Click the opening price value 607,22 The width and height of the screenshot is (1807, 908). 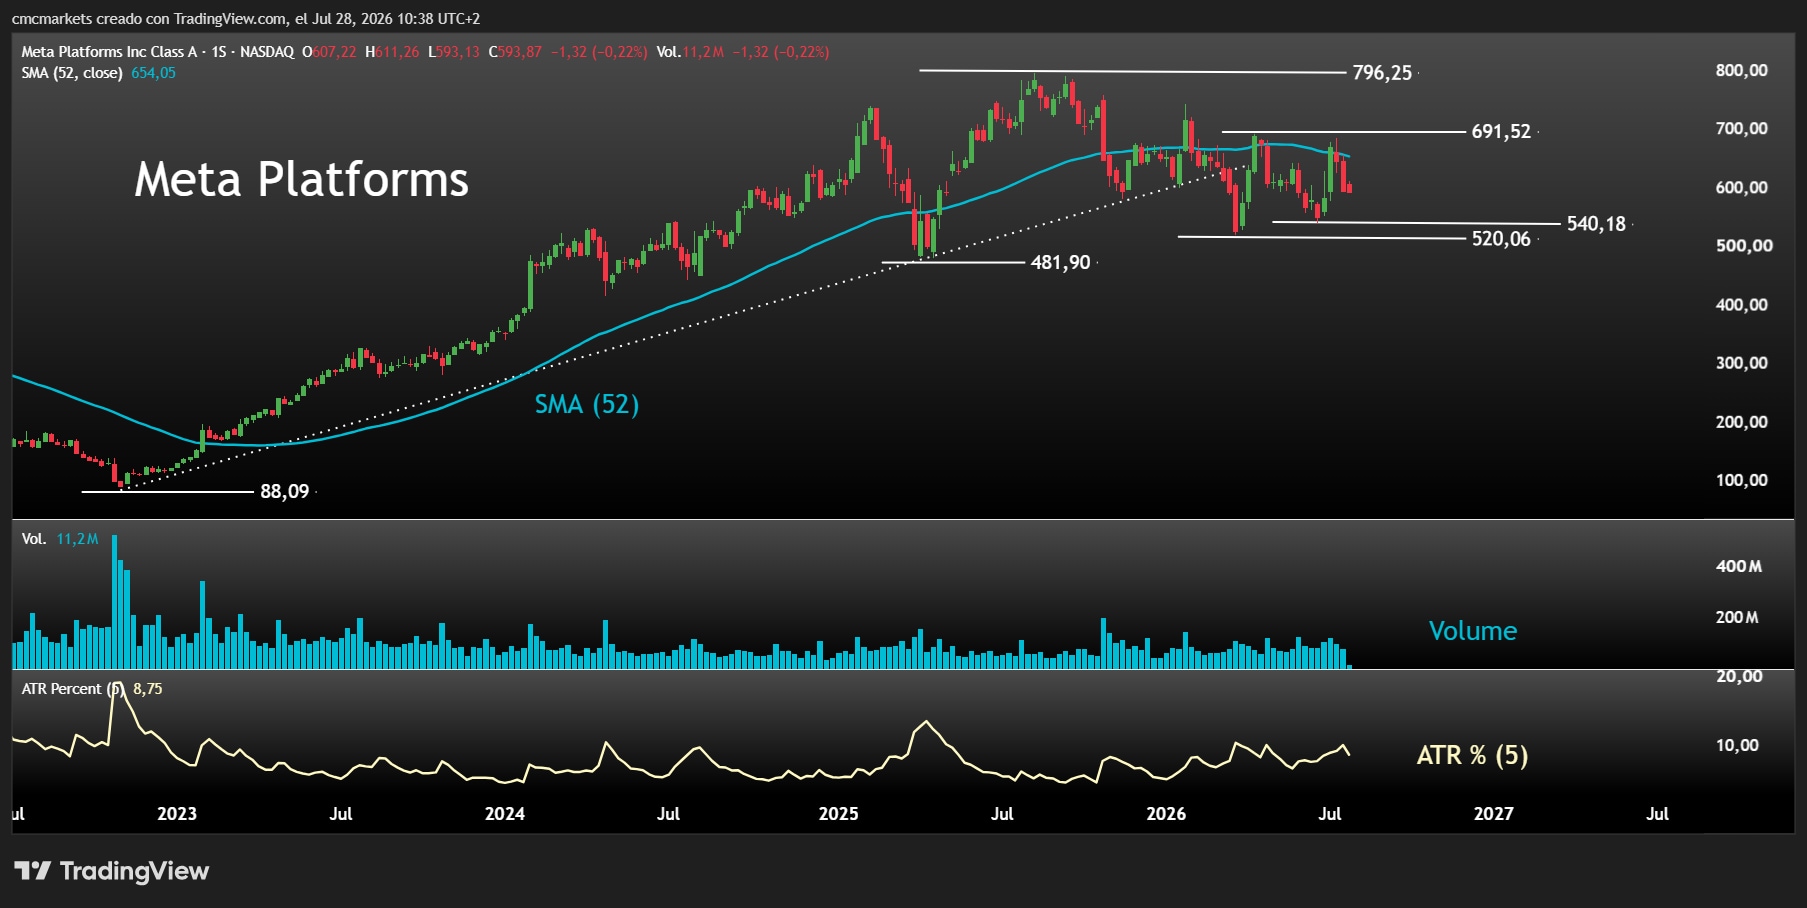coord(333,52)
